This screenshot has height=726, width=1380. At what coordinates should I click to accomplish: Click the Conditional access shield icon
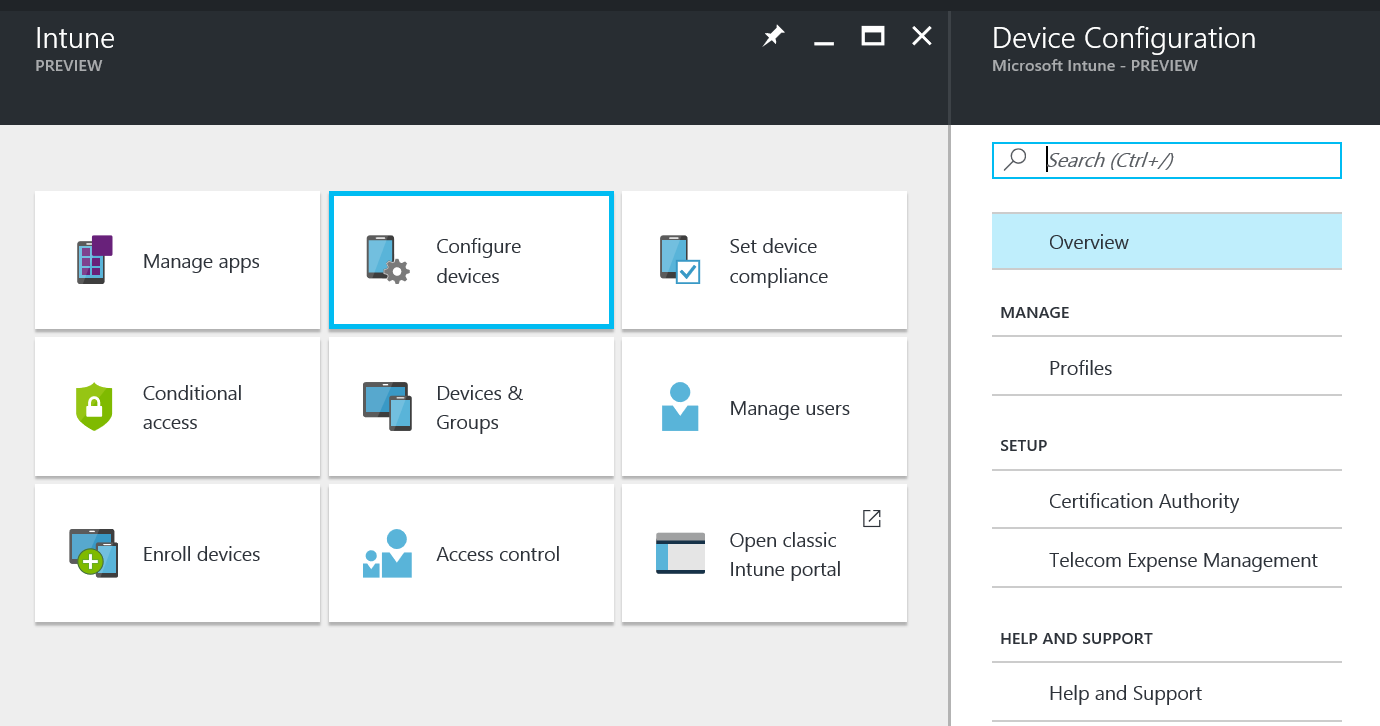93,407
